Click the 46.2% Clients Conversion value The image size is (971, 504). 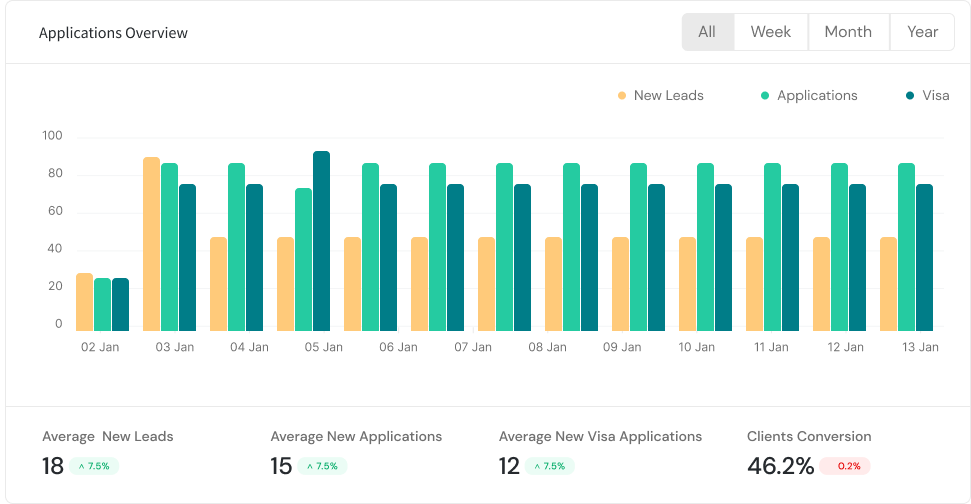(779, 466)
